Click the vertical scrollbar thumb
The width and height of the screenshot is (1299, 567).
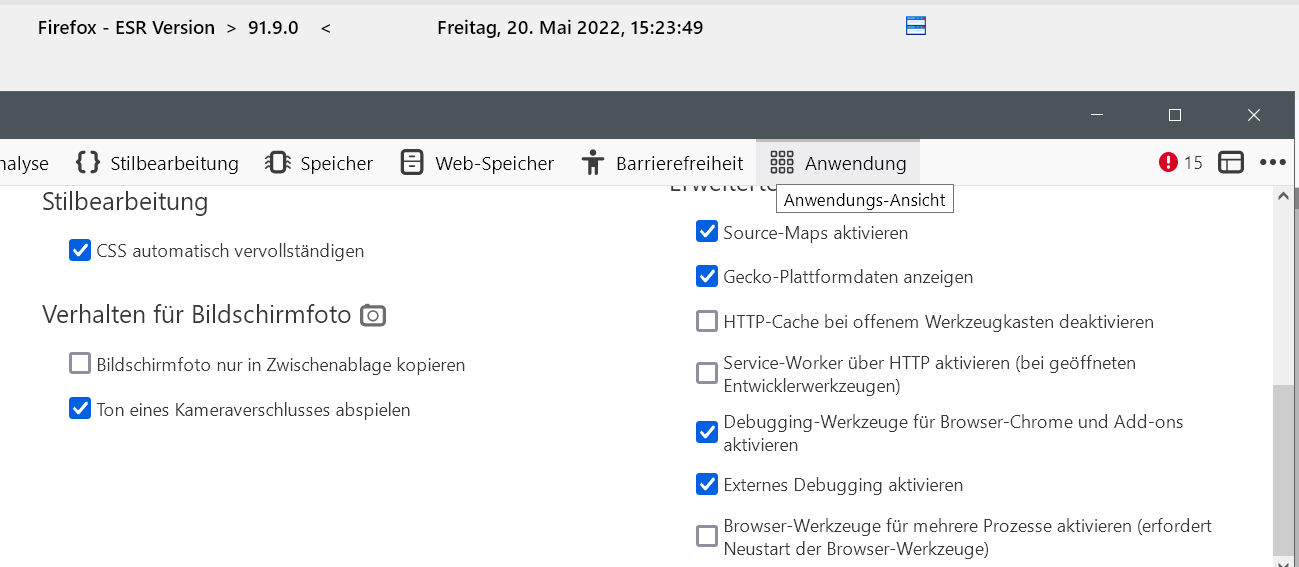[x=1282, y=470]
